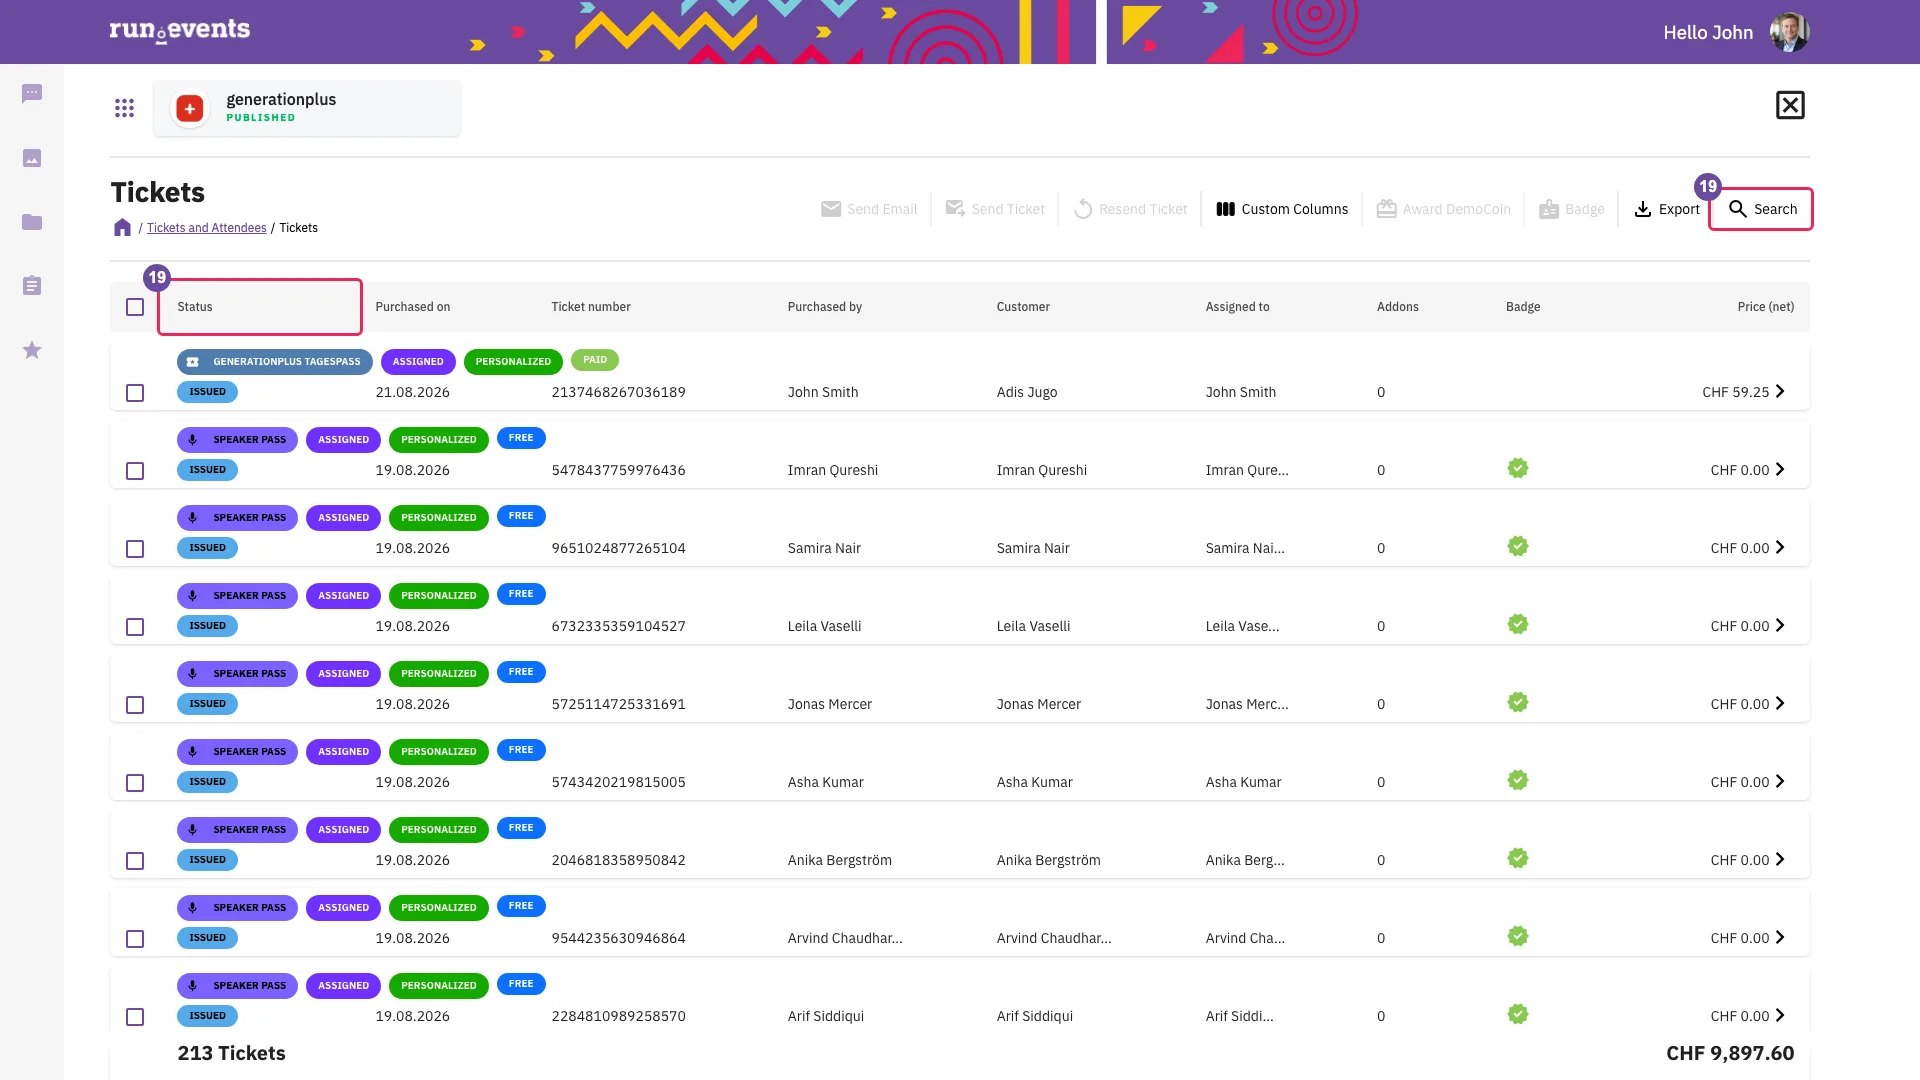Expand Asha Kumar ticket row chevron
1920x1080 pixels.
point(1780,782)
